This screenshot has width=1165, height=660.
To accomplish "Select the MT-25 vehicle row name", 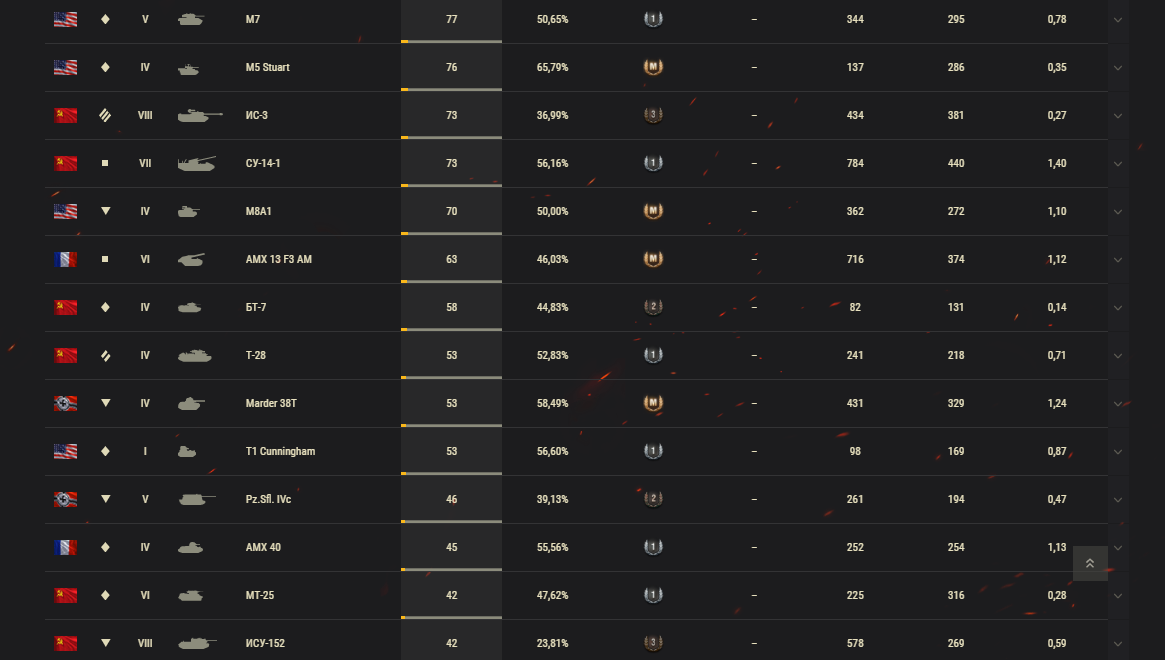I will (260, 595).
